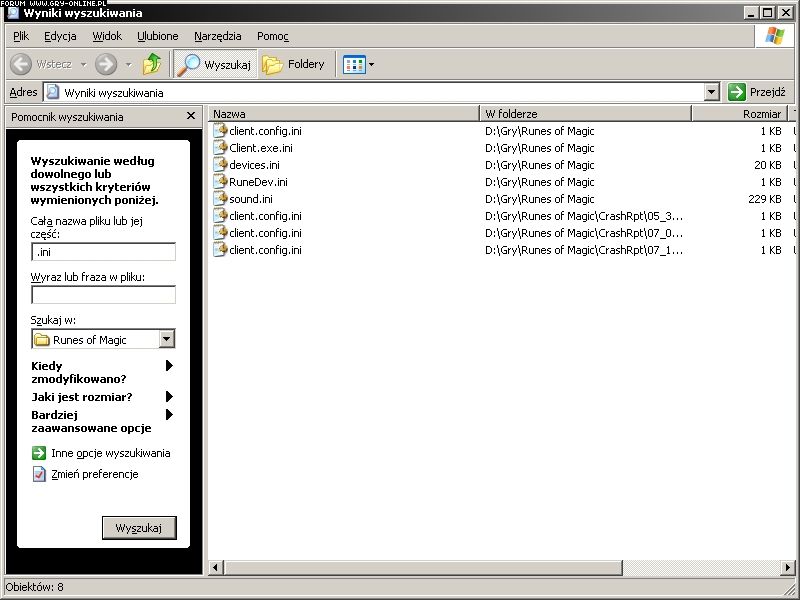Open the Edycja menu
Viewport: 800px width, 600px height.
(x=60, y=36)
